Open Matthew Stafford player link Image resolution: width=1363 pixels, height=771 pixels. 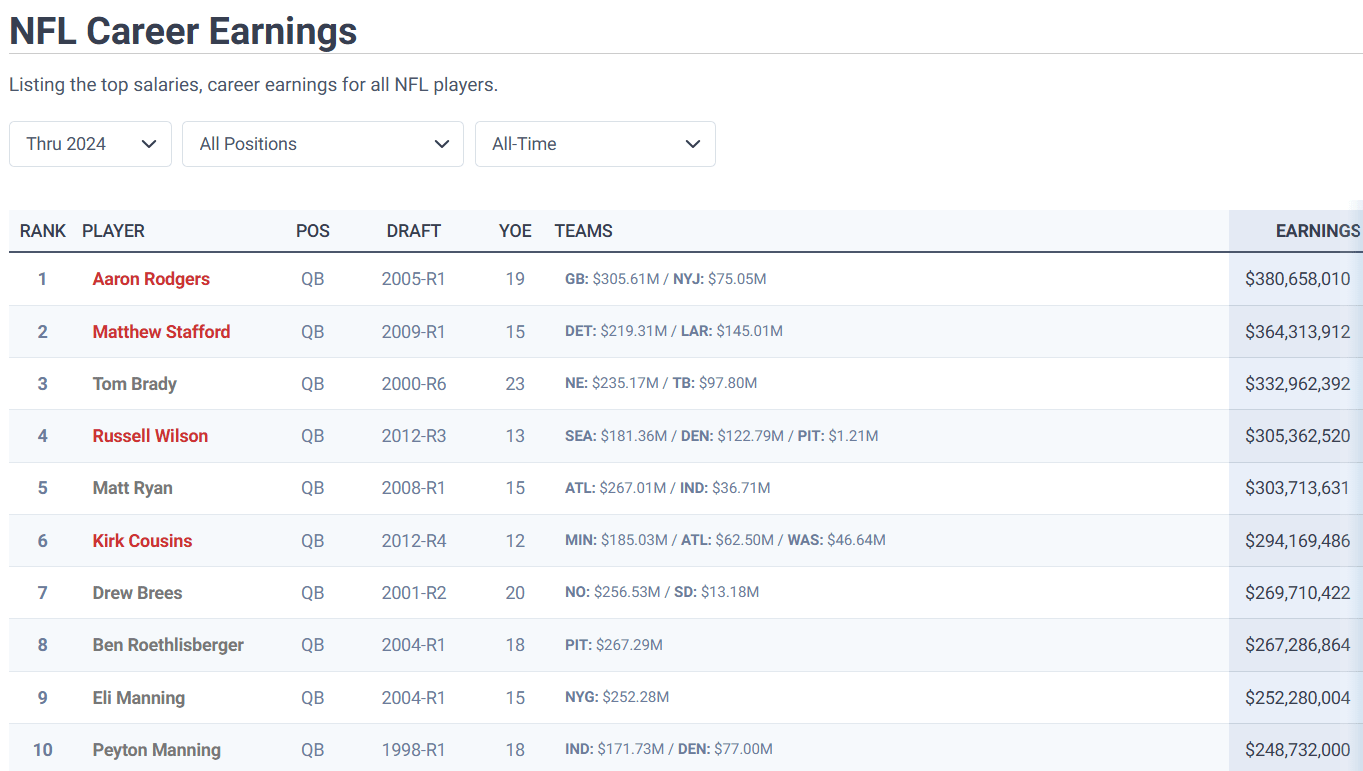[x=161, y=331]
